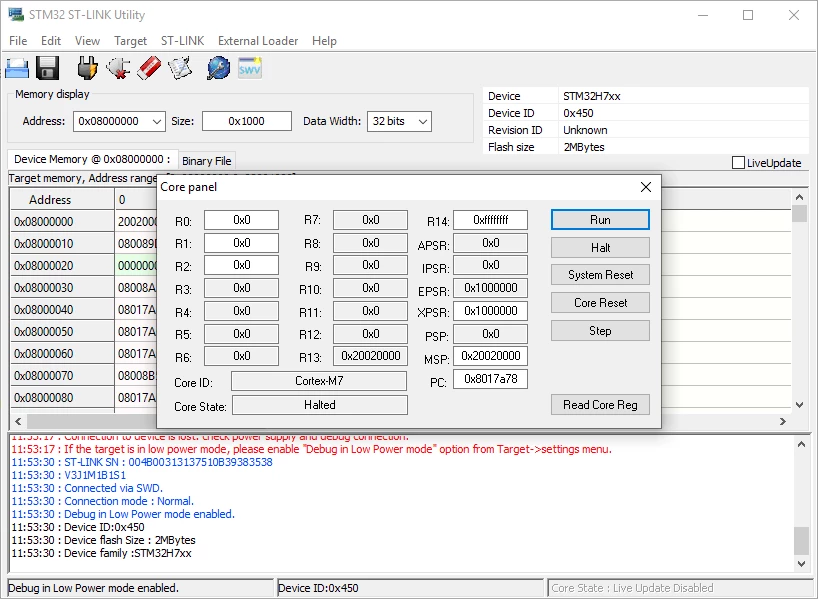
Task: Click the Open file toolbar icon
Action: (17, 68)
